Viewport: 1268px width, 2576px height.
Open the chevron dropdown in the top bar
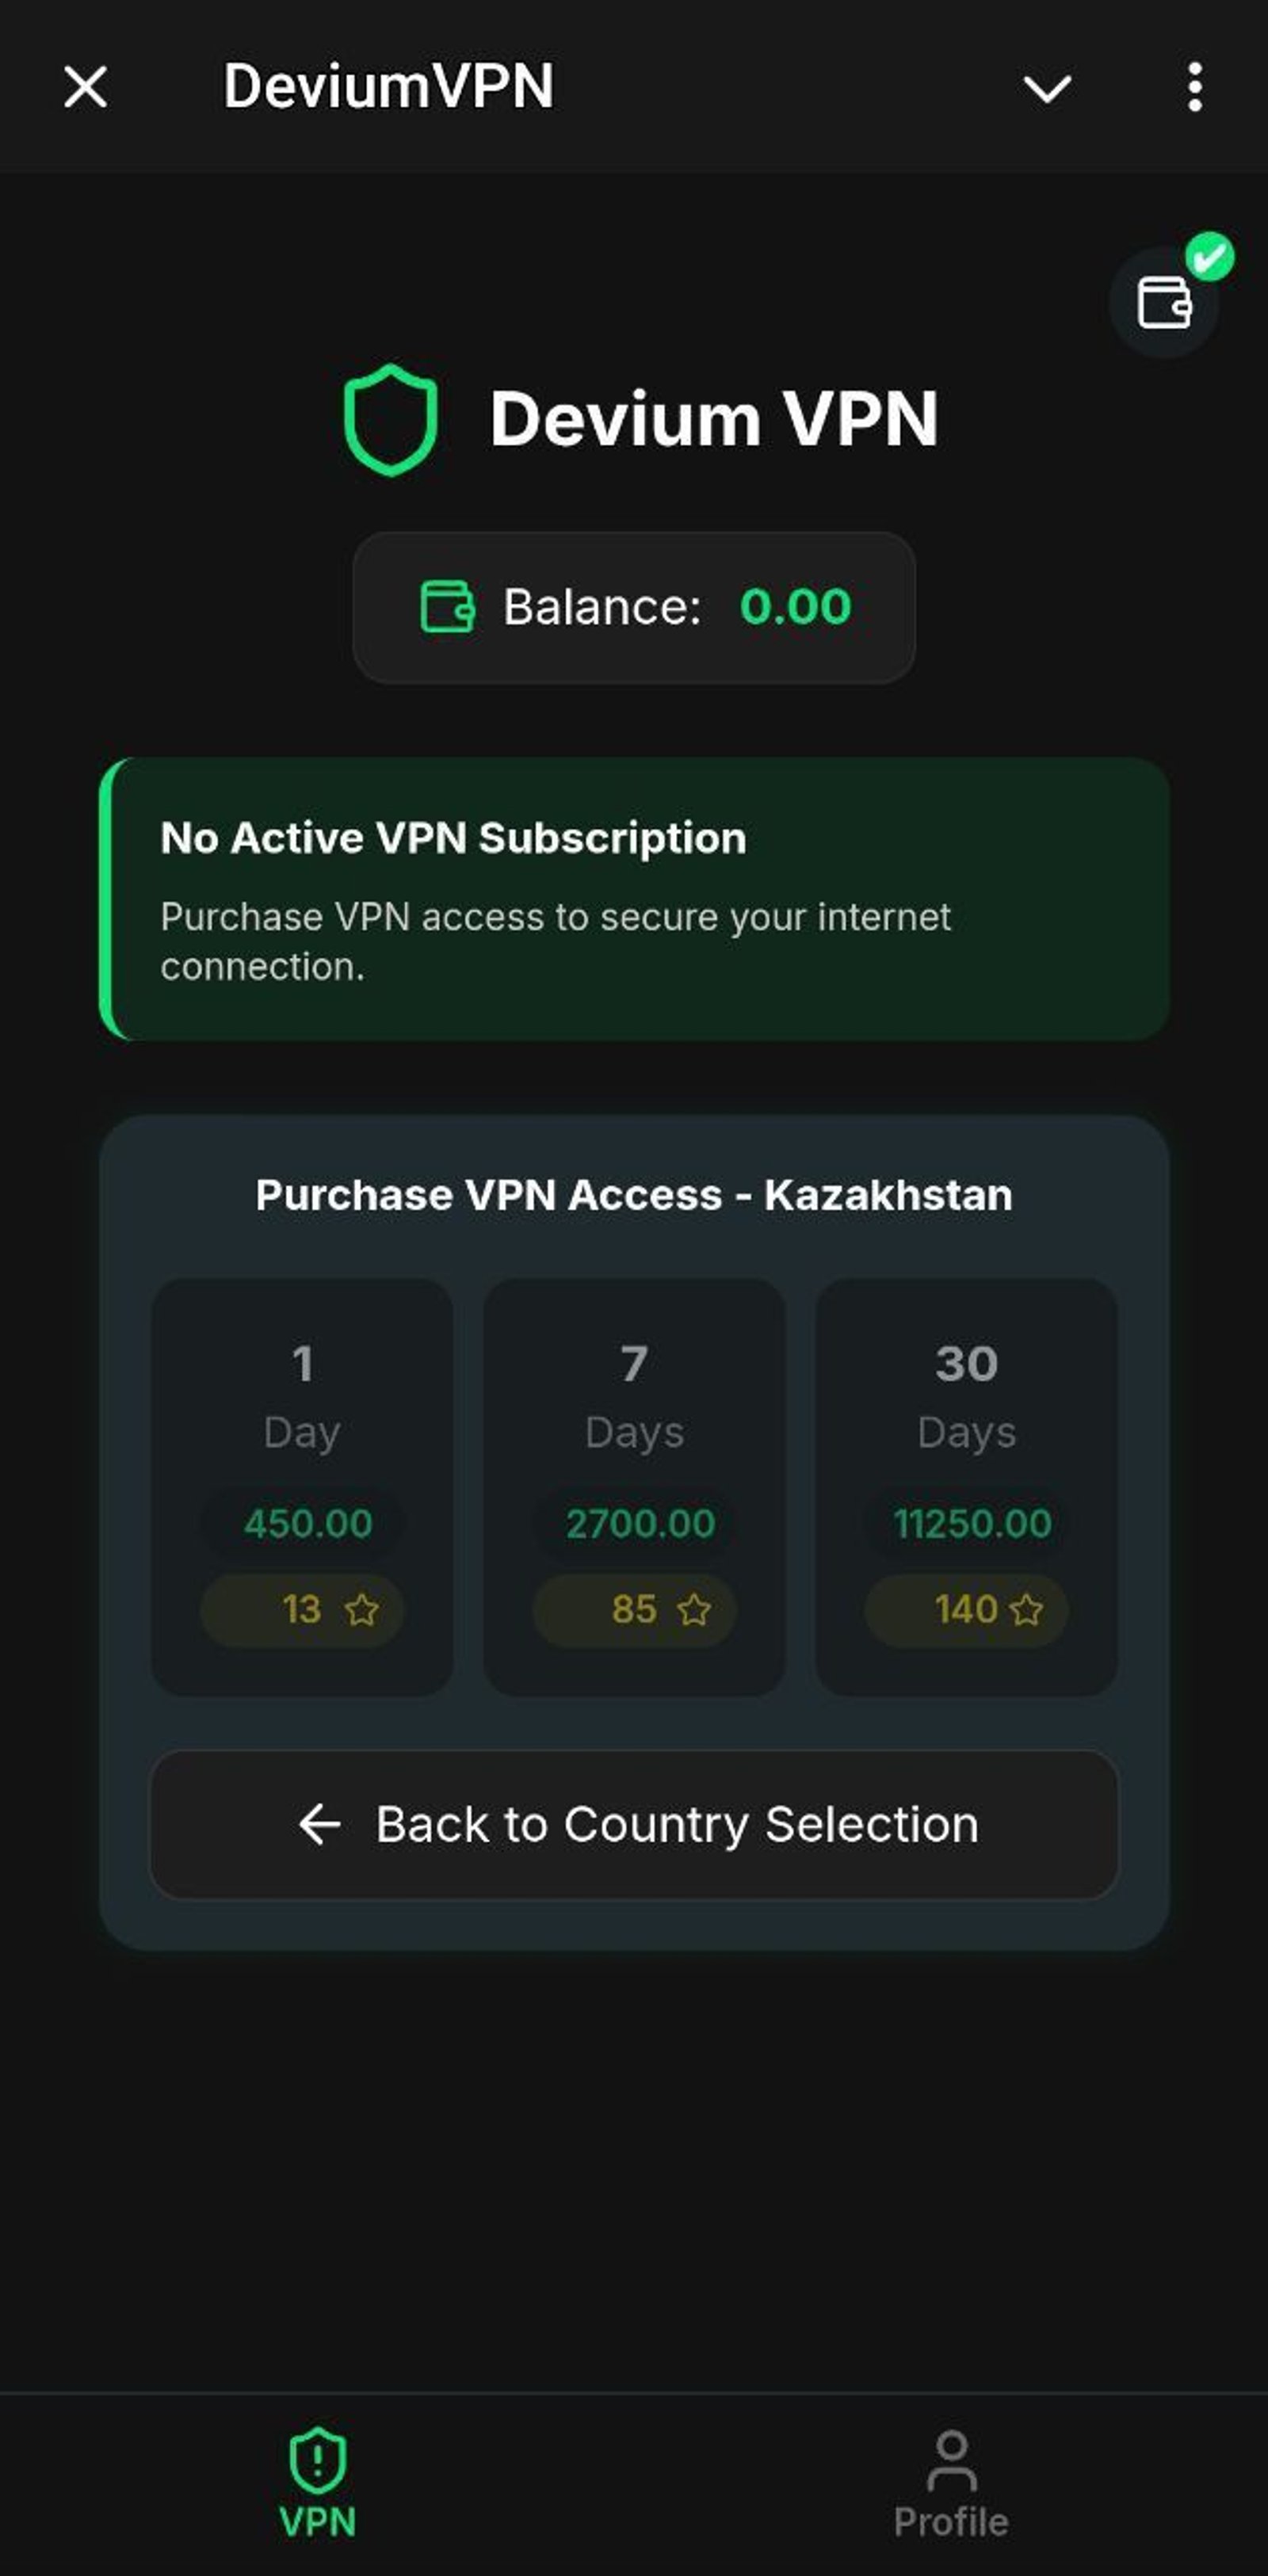[x=1046, y=90]
